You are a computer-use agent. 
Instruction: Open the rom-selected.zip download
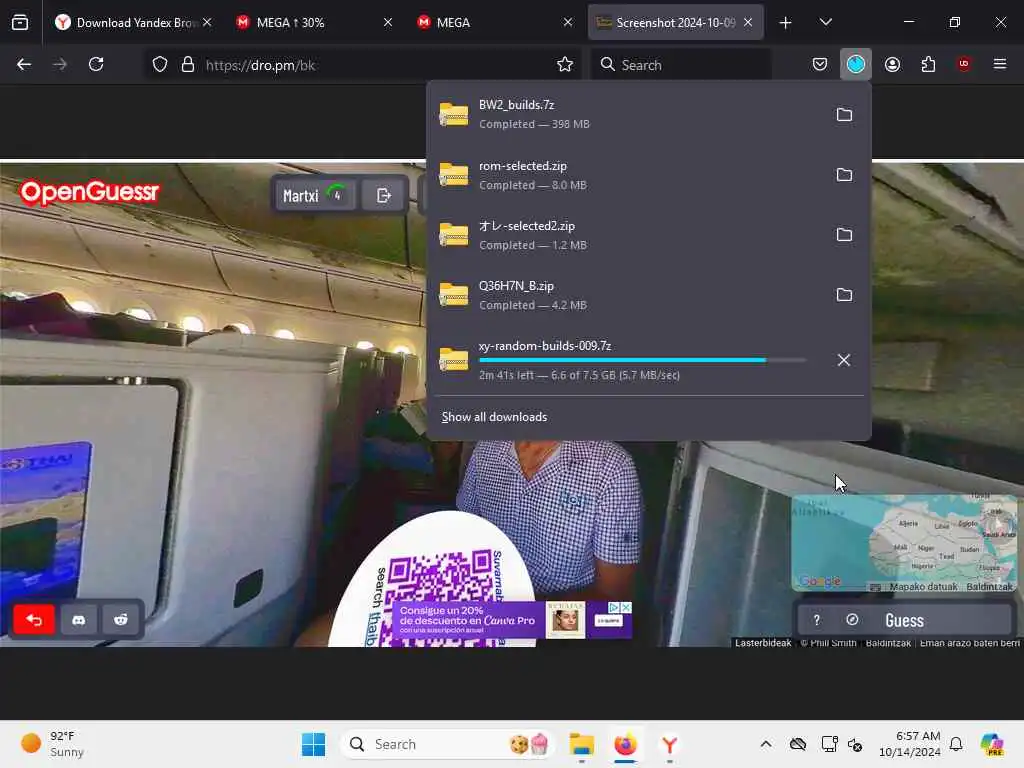627,174
